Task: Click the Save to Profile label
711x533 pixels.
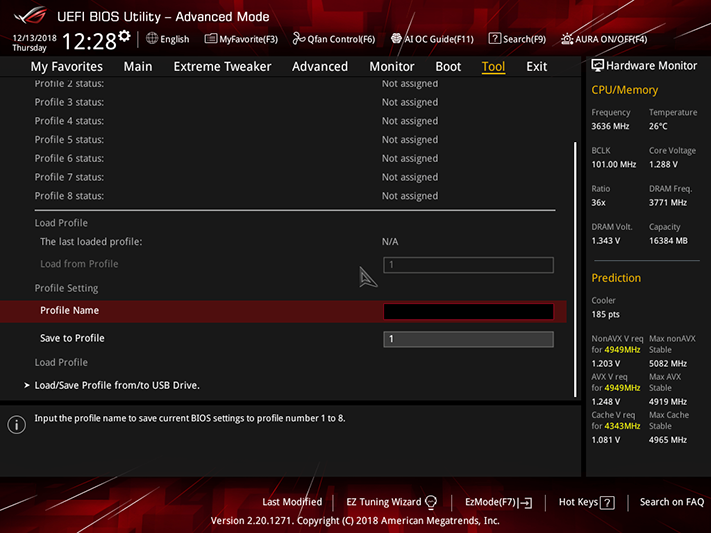Action: (x=72, y=338)
